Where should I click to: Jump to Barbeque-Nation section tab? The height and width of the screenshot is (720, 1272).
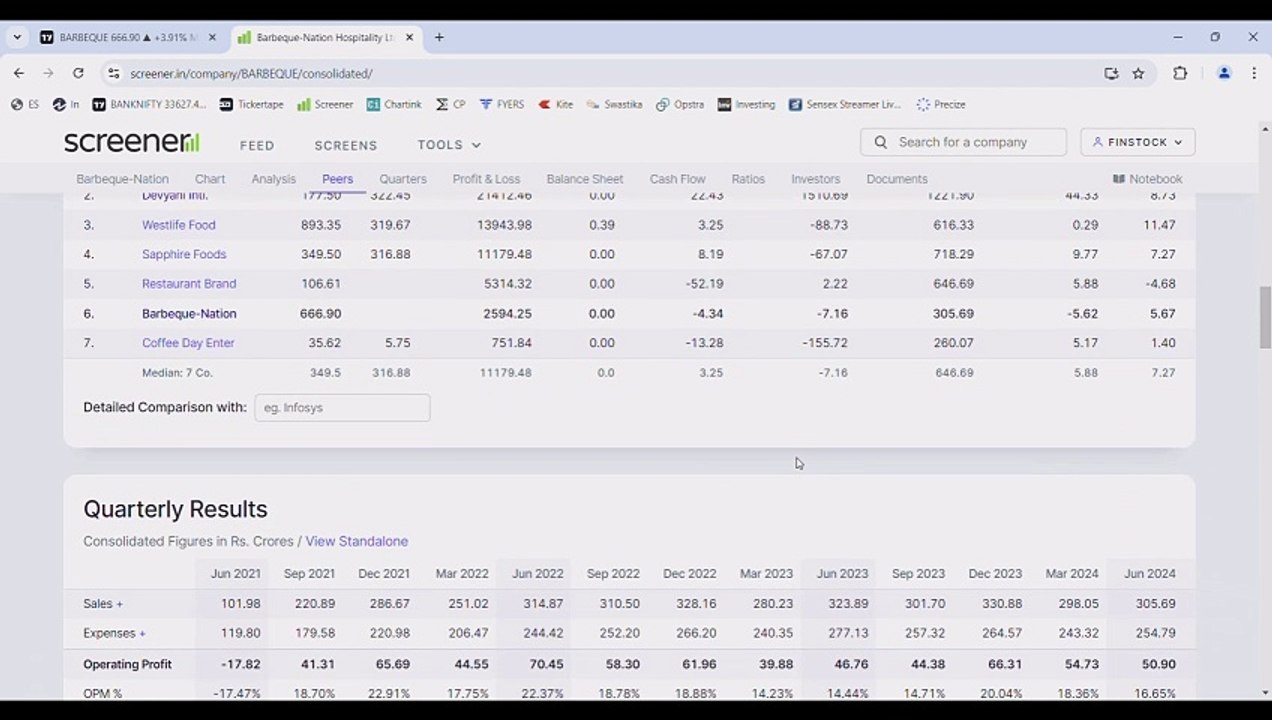pos(122,179)
